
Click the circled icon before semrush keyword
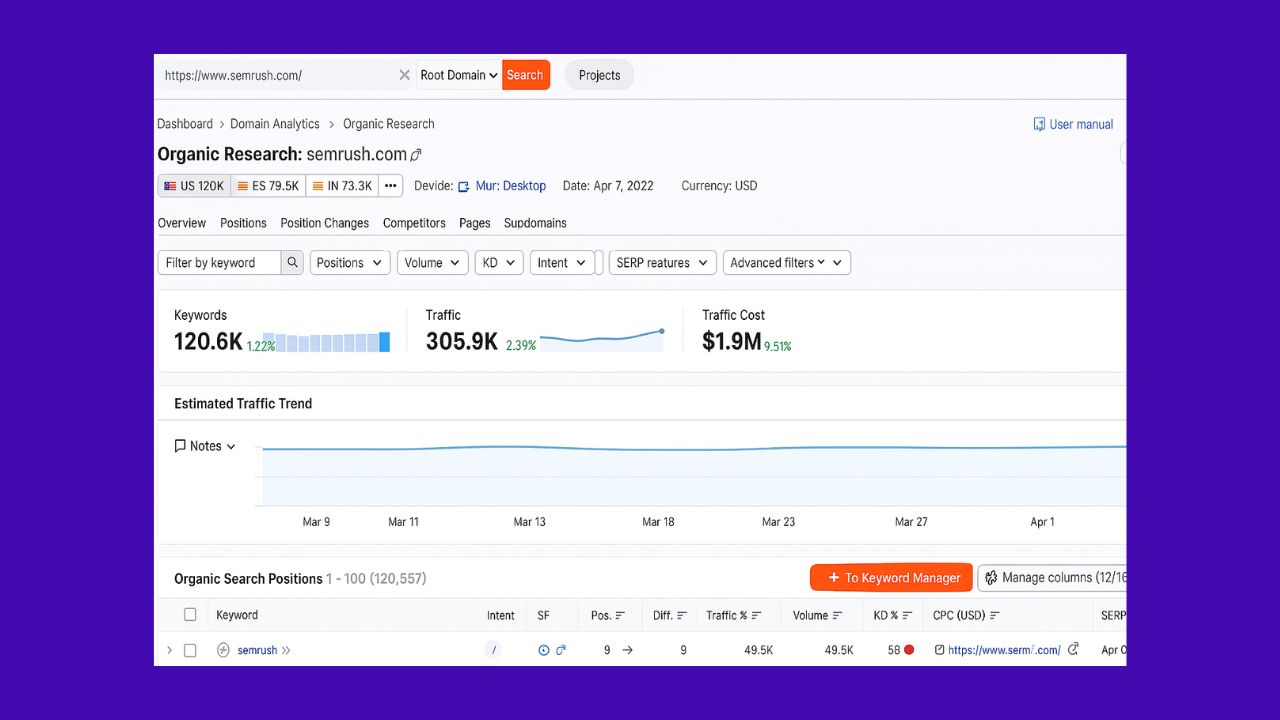click(223, 650)
